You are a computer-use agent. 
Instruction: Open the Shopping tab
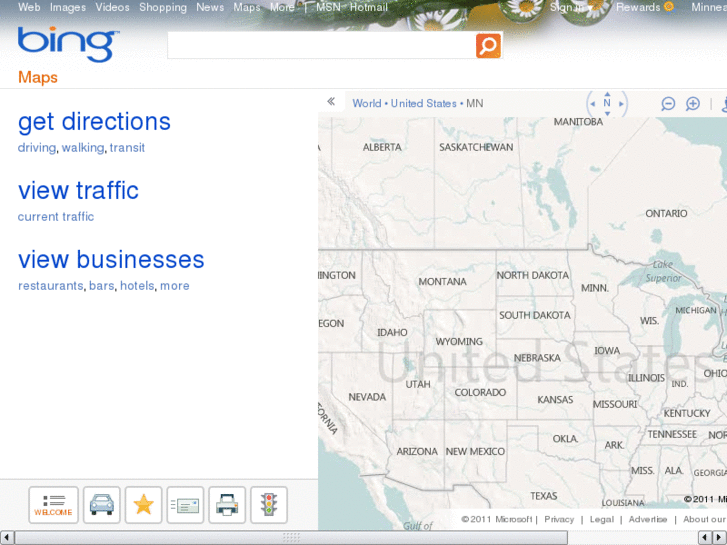163,7
